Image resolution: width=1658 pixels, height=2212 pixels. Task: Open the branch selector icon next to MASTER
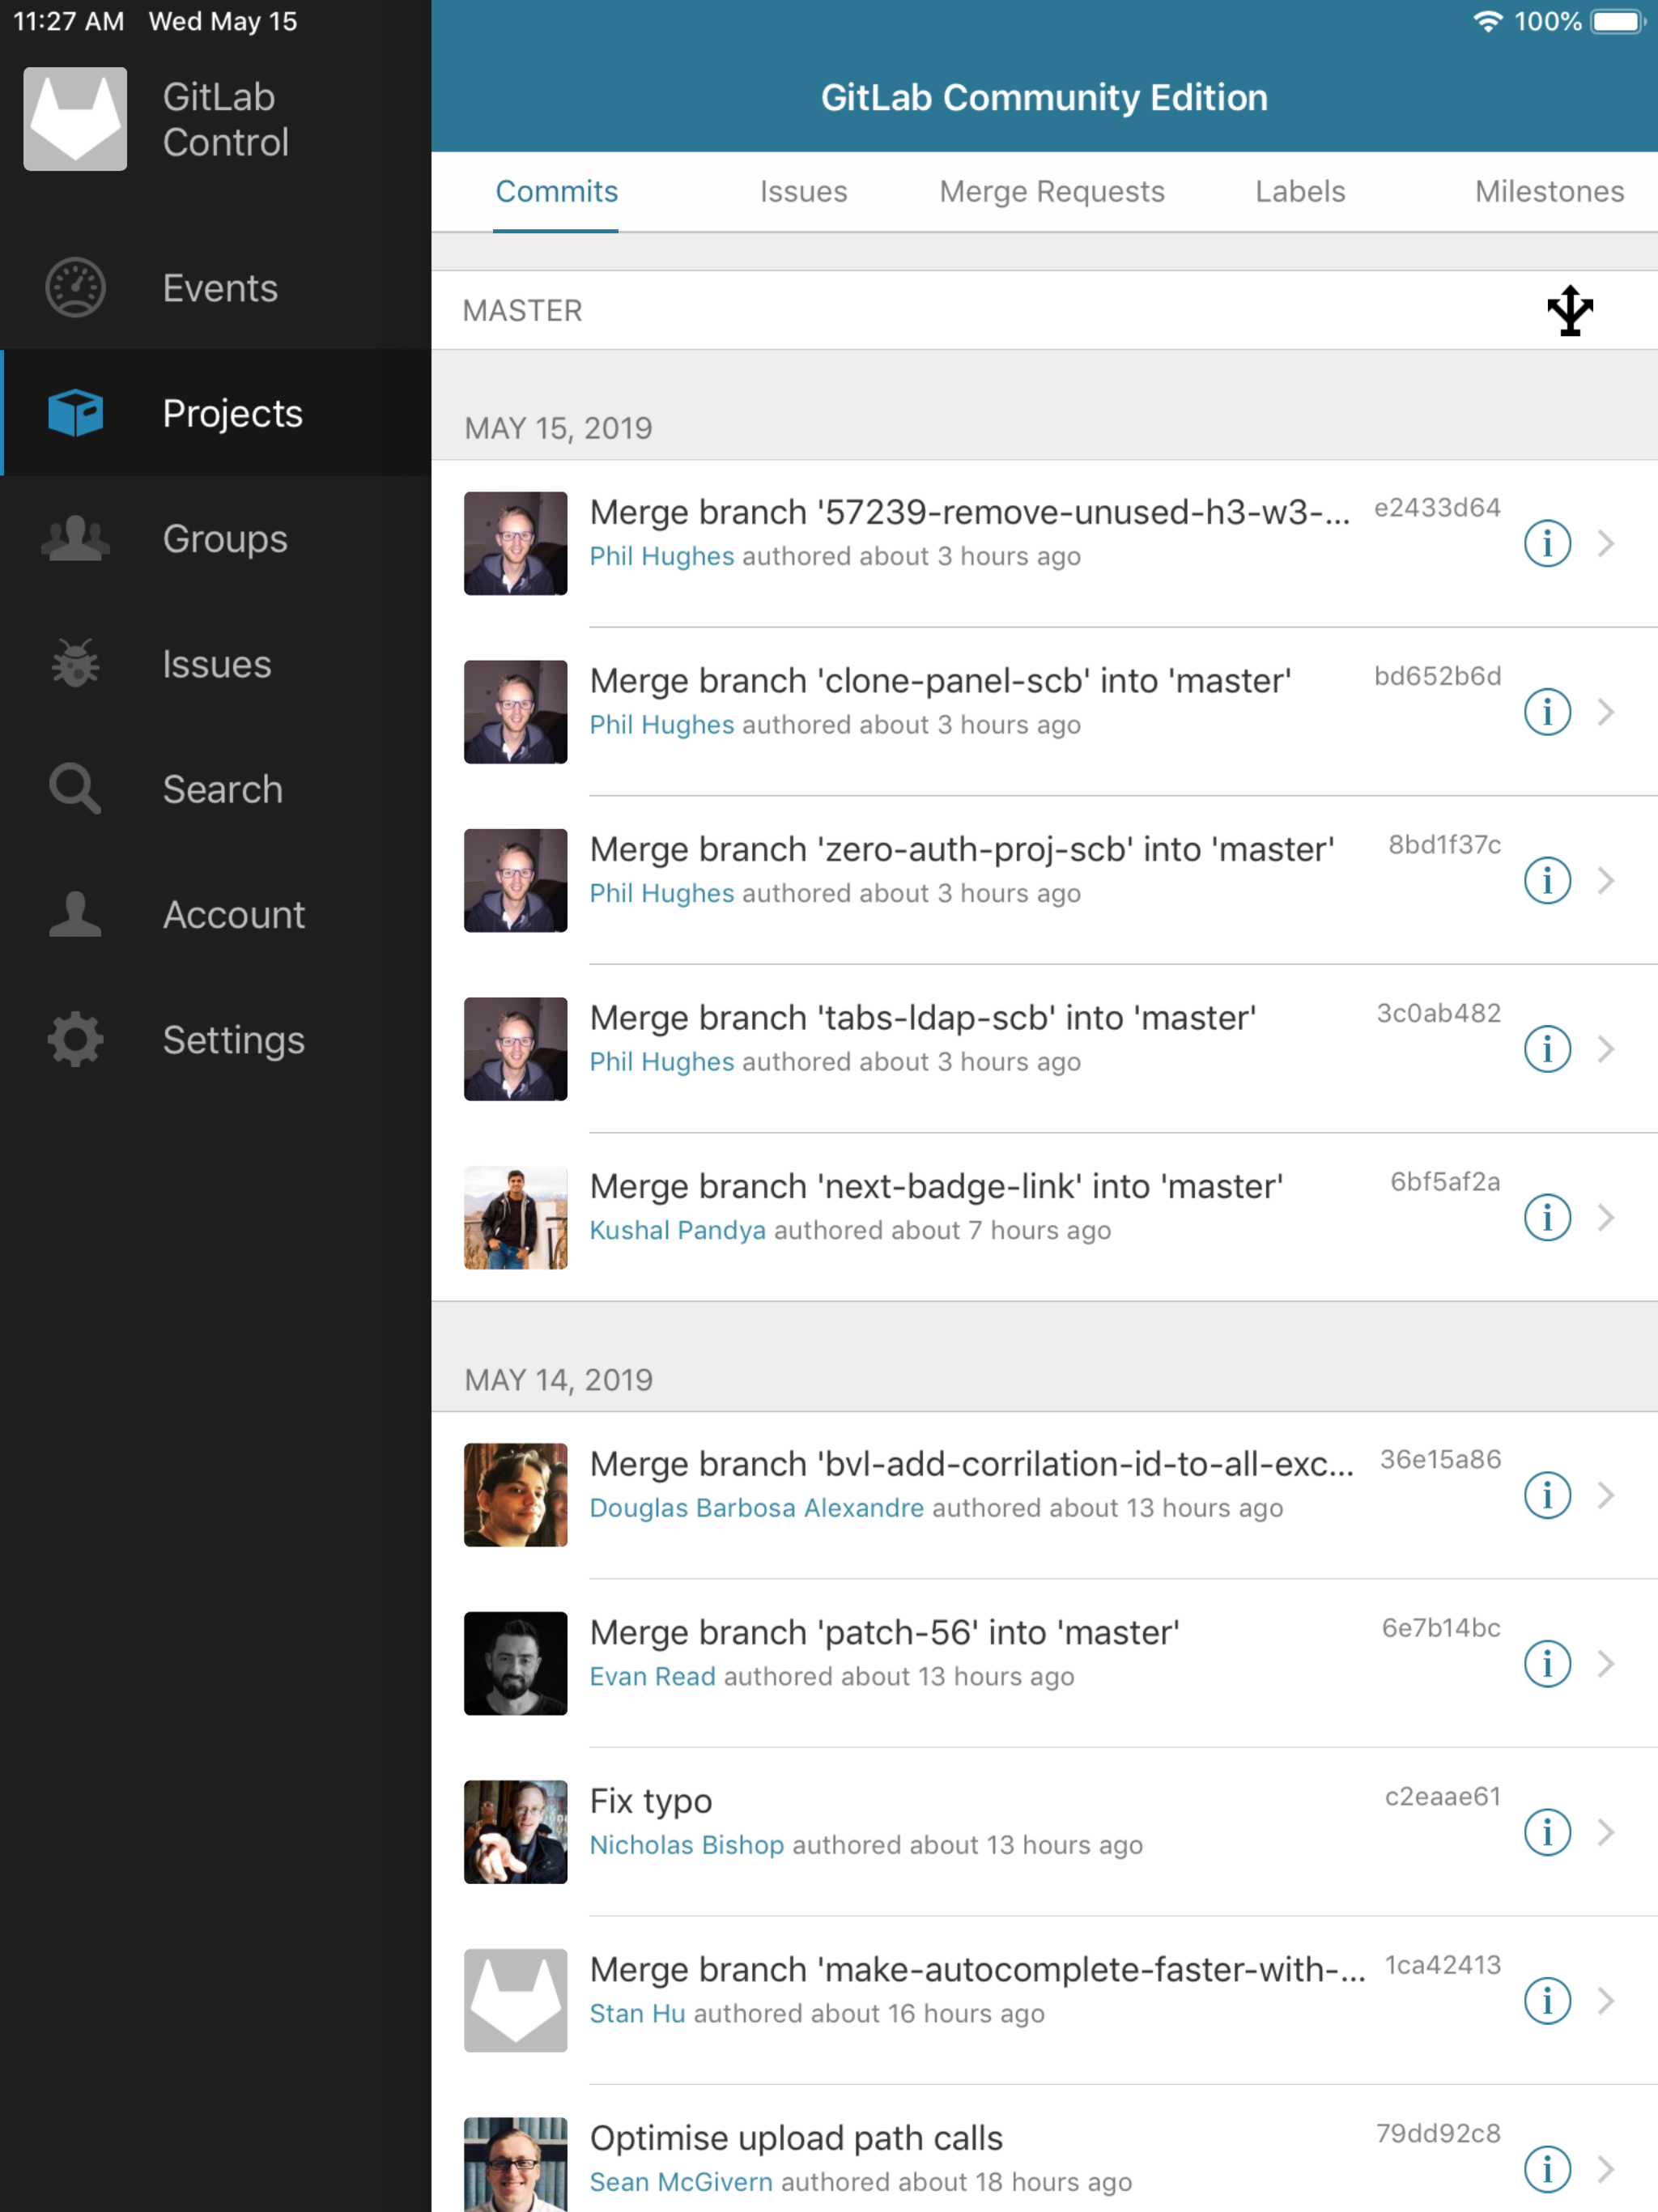click(x=1569, y=310)
